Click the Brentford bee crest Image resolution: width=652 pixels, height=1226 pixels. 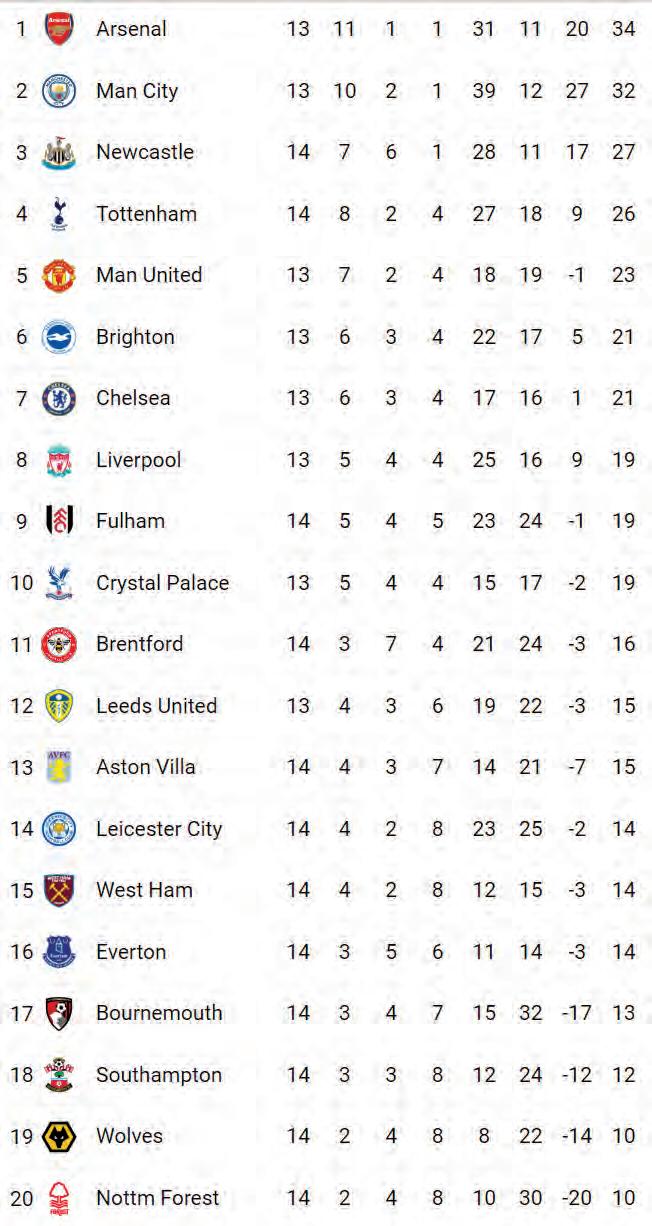click(x=59, y=645)
